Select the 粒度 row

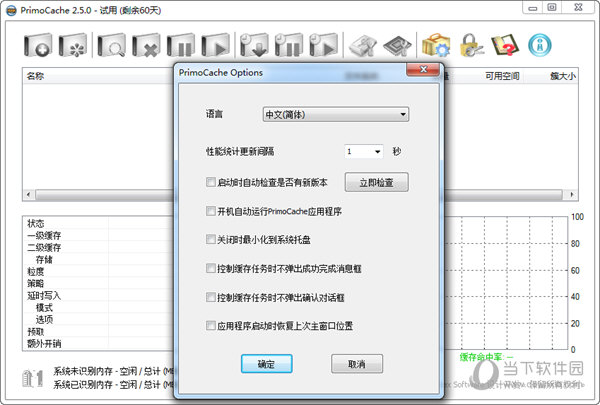[x=98, y=271]
